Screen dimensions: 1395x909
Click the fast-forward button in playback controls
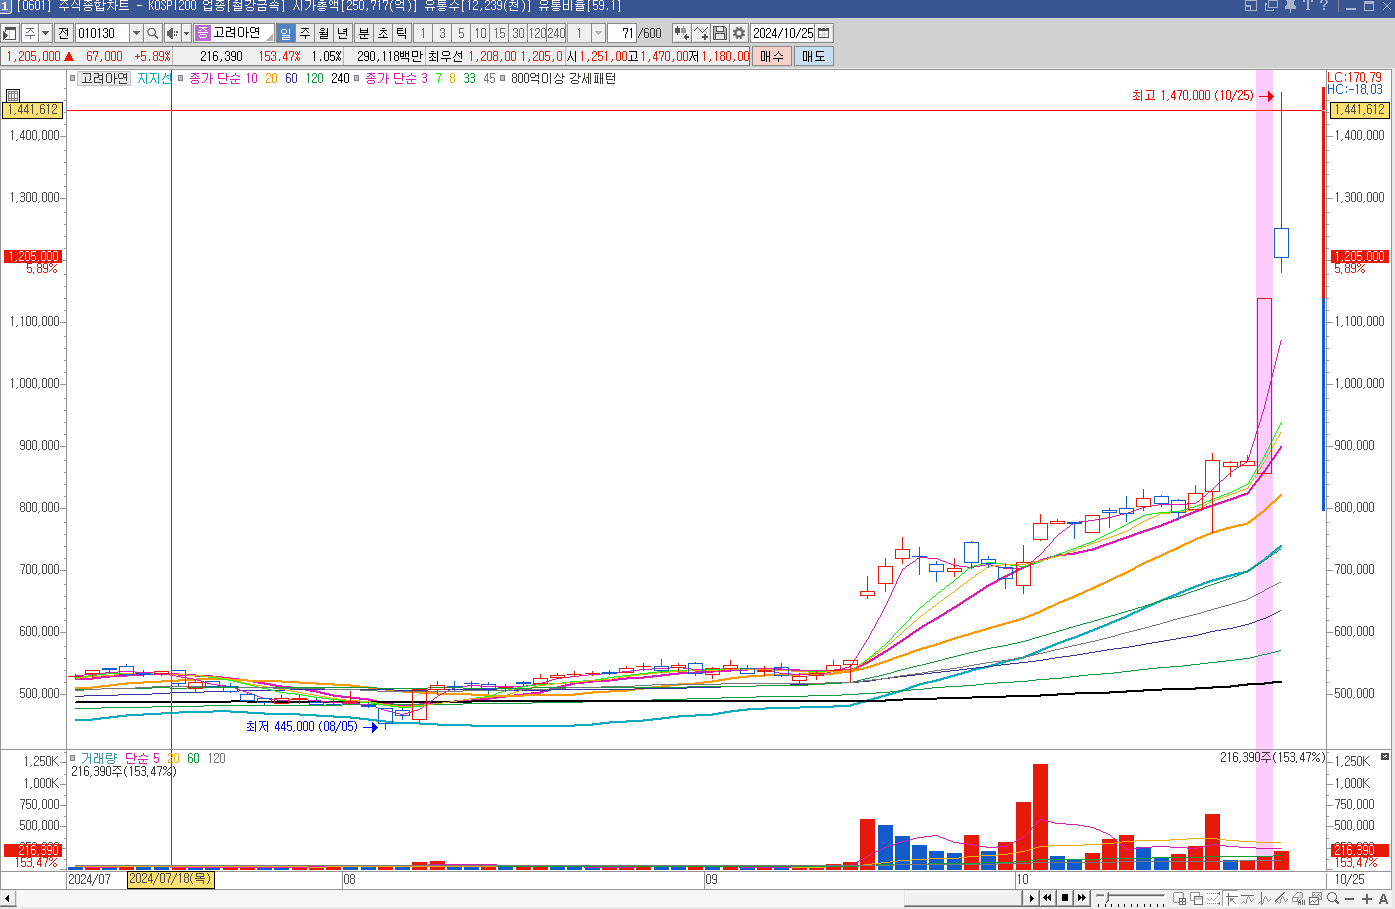click(1082, 898)
